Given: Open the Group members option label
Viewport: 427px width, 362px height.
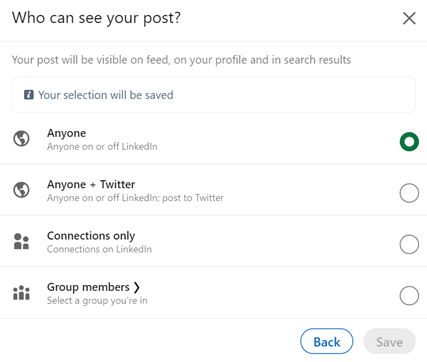Looking at the screenshot, I should pos(88,287).
